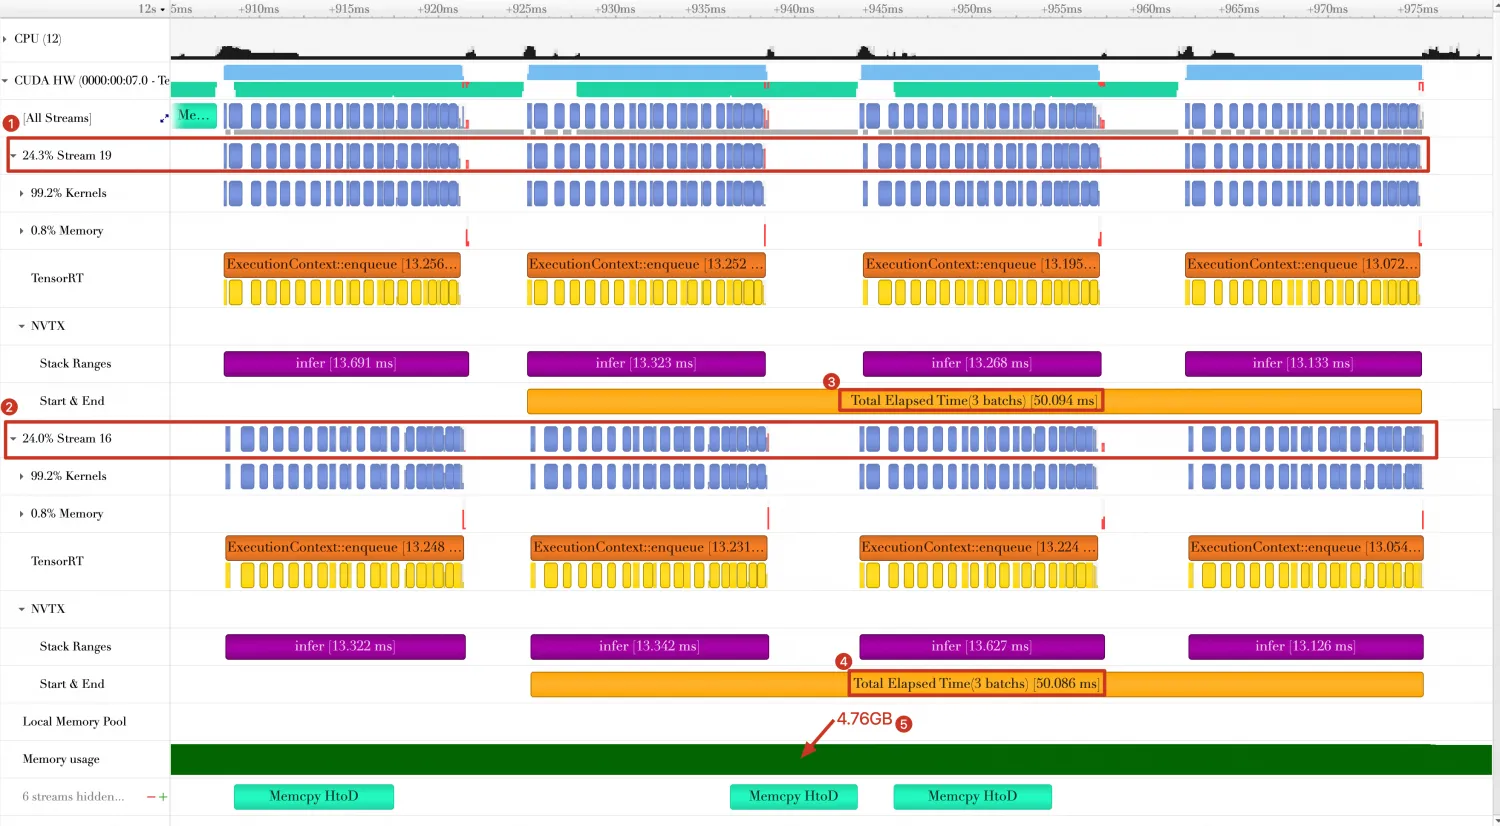1500x826 pixels.
Task: Expand the CPU (12) row
Action: point(5,39)
